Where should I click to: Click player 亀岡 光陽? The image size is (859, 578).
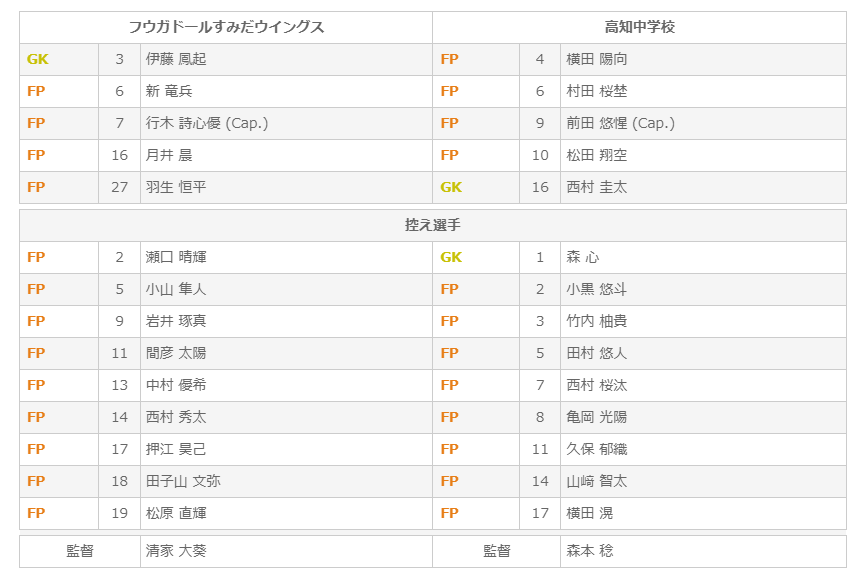(x=596, y=417)
